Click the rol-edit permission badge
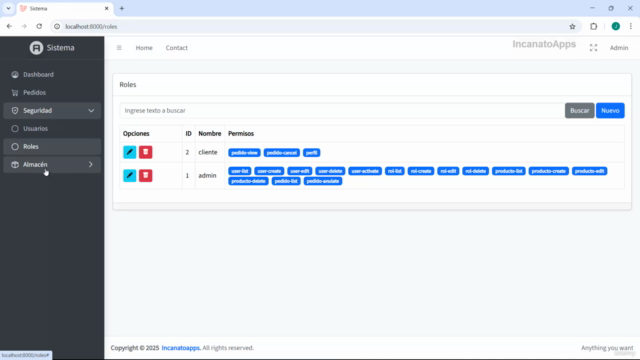Viewport: 640px width, 360px height. [x=448, y=171]
